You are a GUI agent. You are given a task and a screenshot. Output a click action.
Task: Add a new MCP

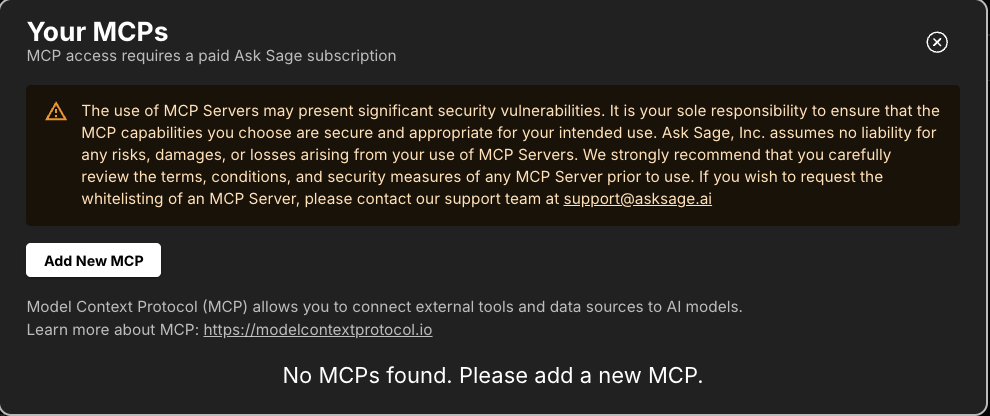coord(93,260)
